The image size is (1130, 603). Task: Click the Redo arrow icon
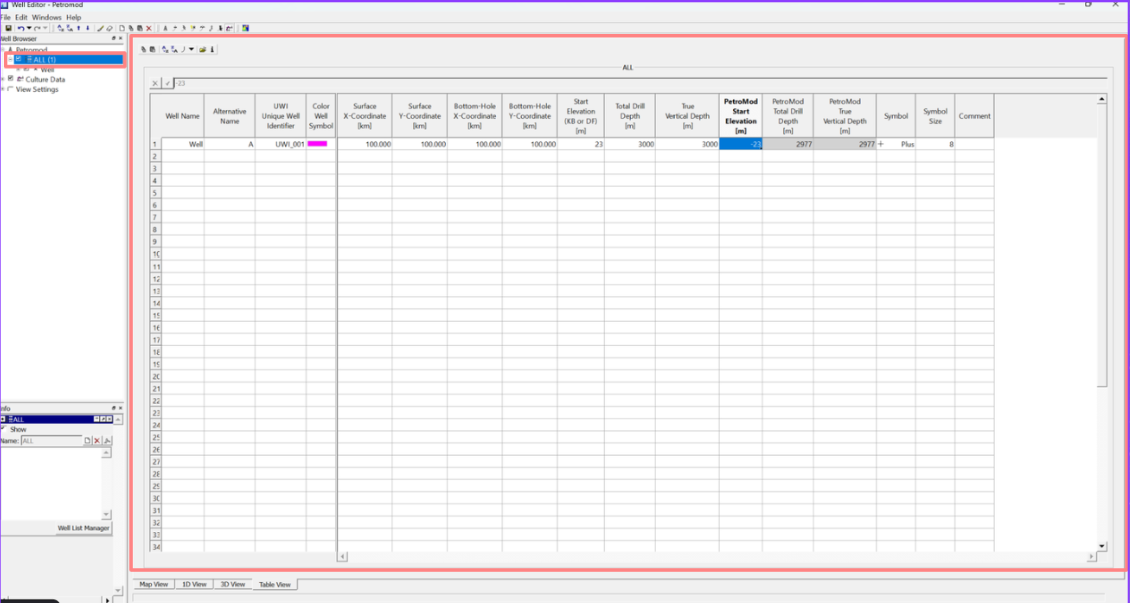(x=37, y=28)
